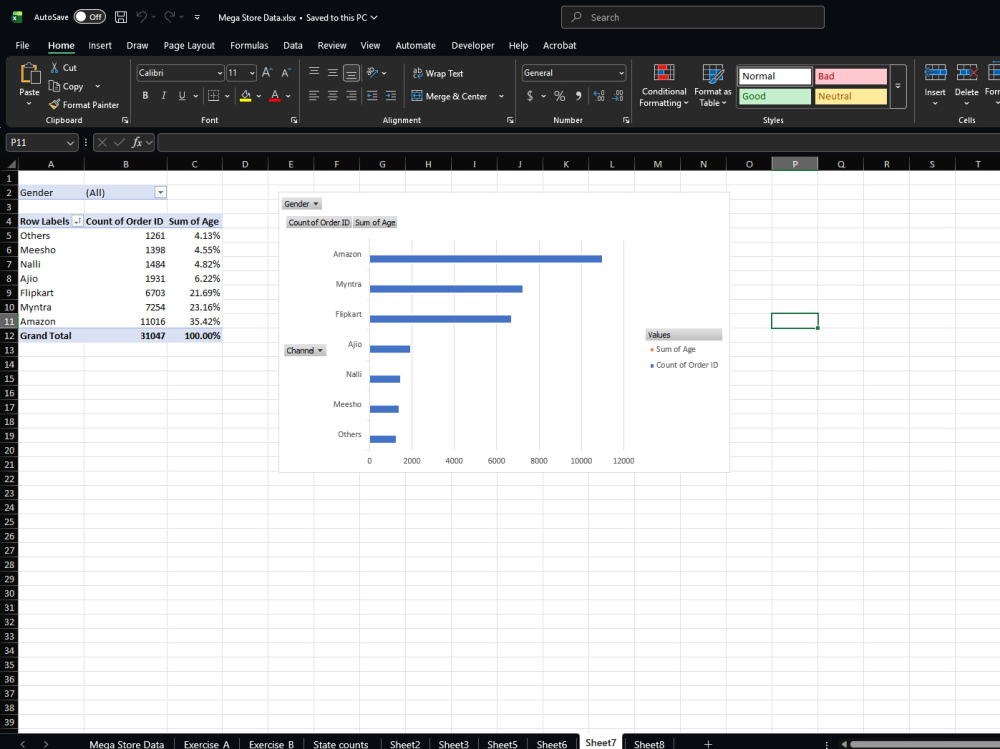Viewport: 1000px width, 749px height.
Task: Switch to the Formulas ribbon tab
Action: click(249, 45)
